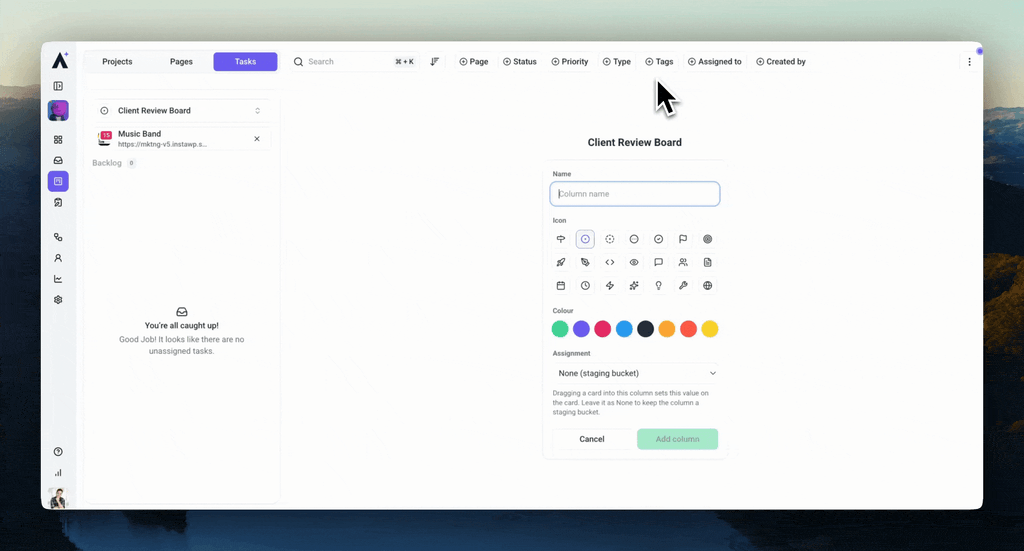Switch to the Pages tab
Image resolution: width=1024 pixels, height=551 pixels.
(181, 61)
